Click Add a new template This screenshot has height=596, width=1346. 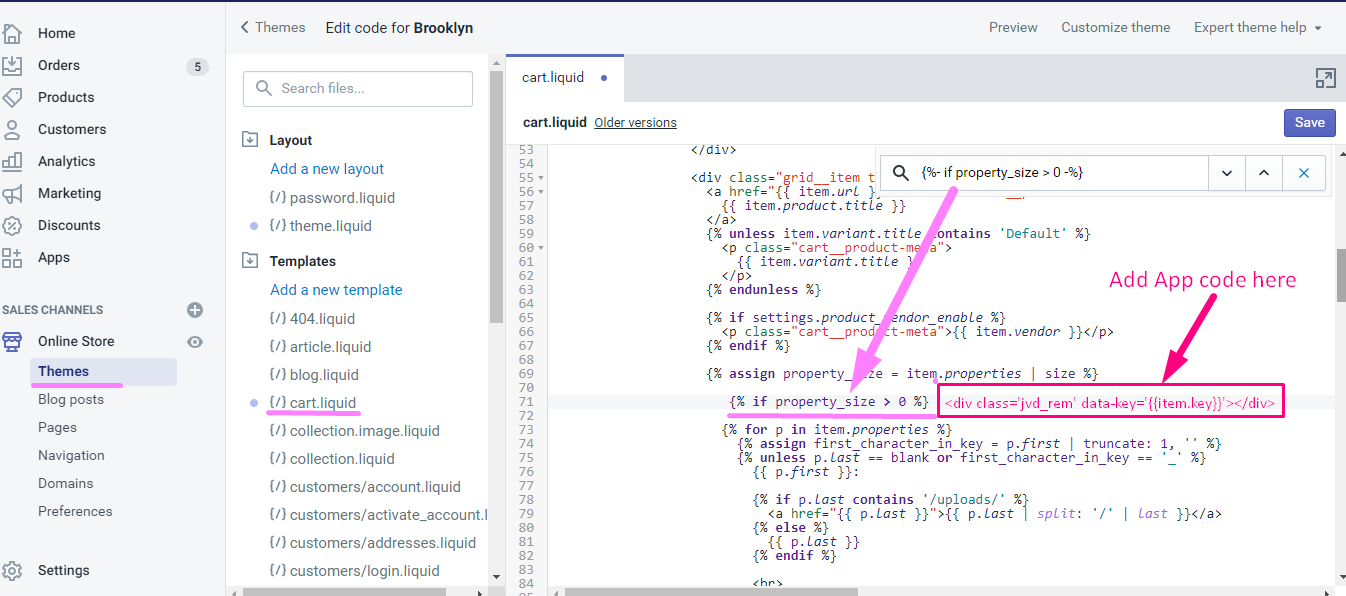tap(336, 290)
